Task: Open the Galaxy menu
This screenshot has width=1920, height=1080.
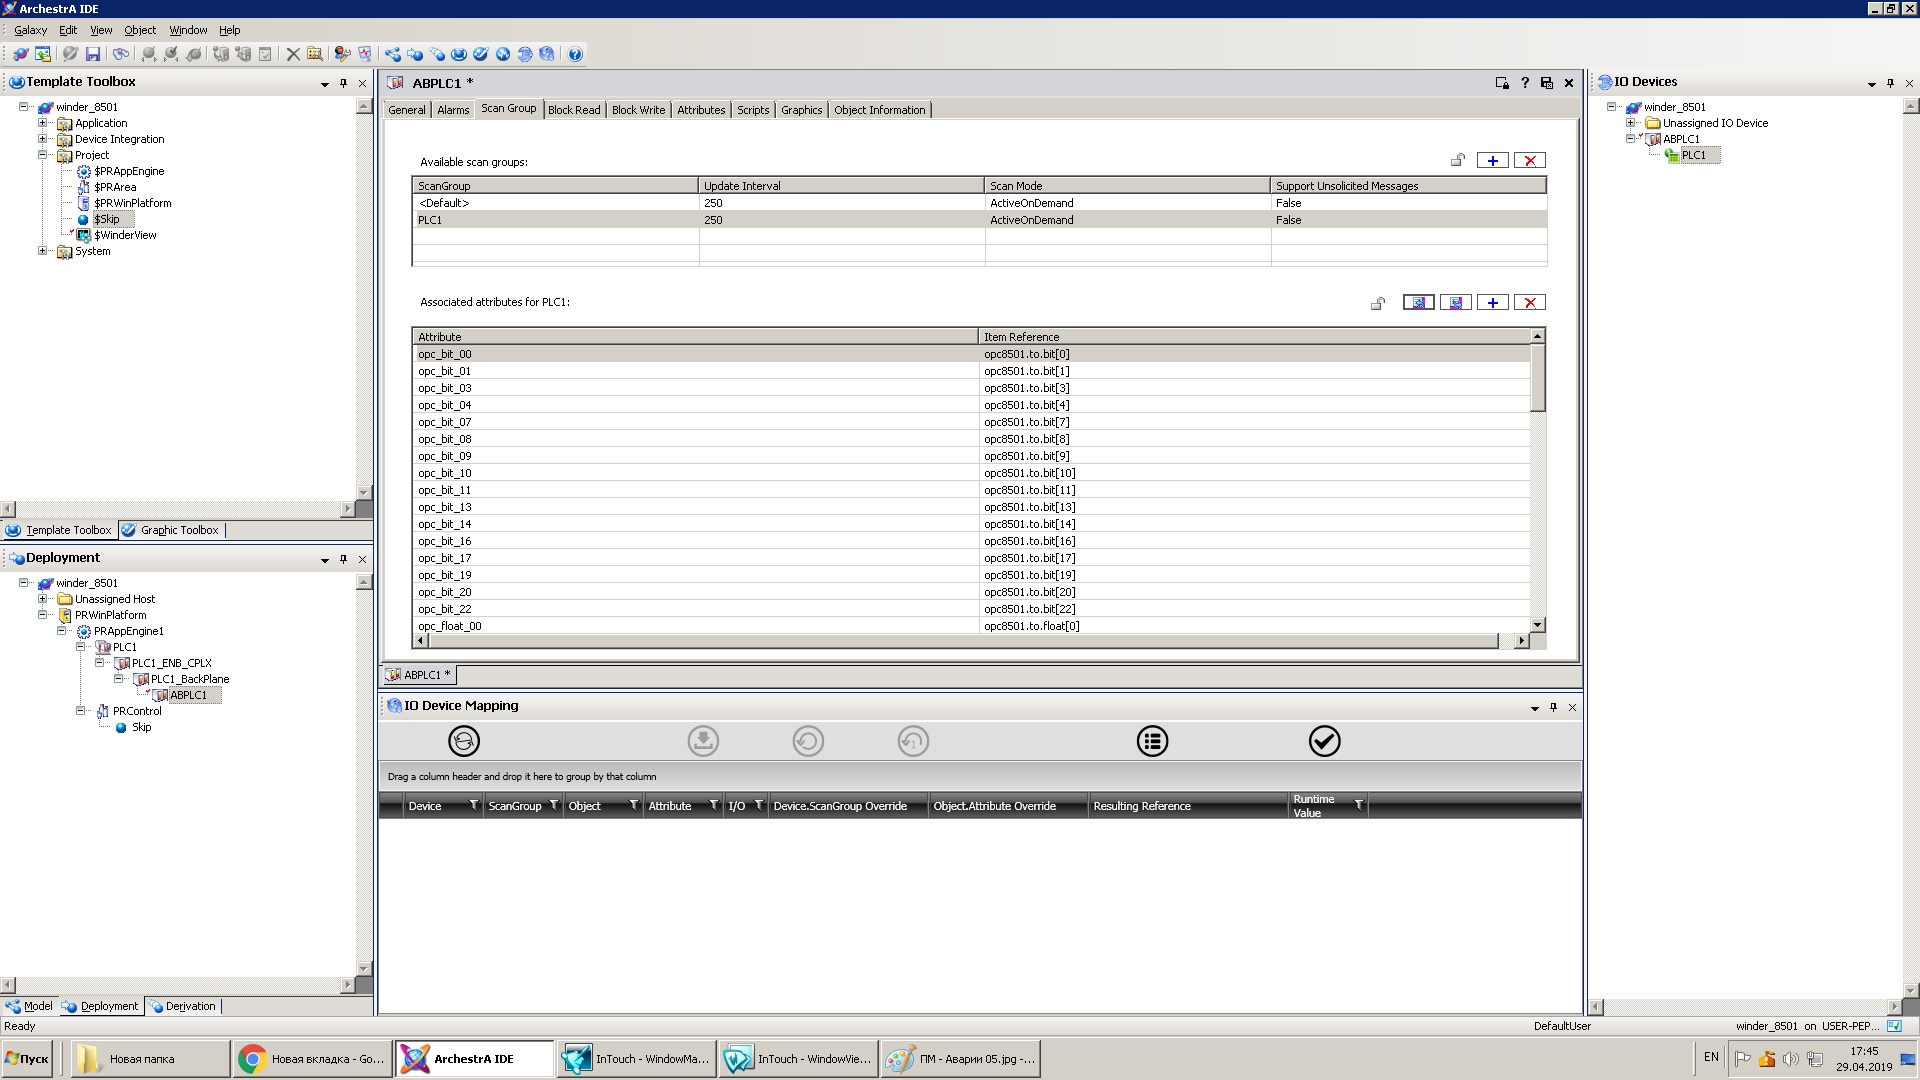Action: [30, 30]
